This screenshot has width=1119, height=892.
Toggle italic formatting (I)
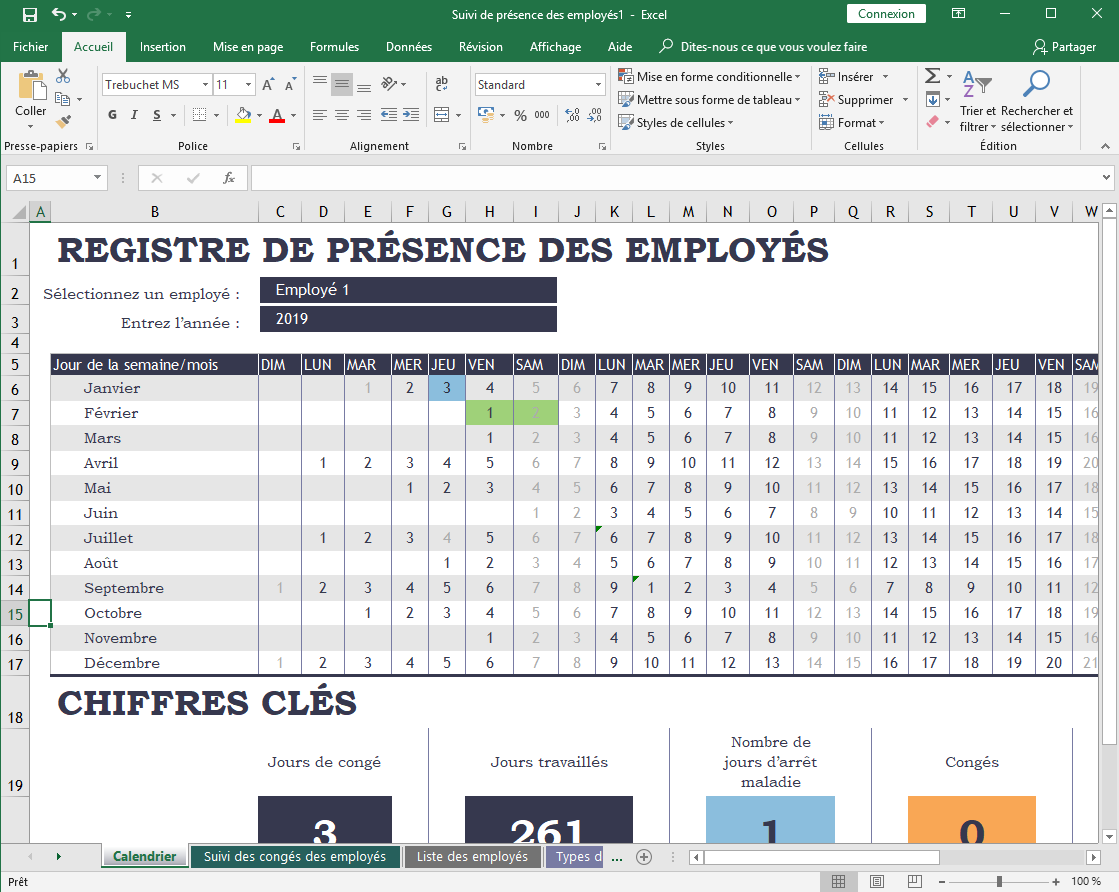click(x=134, y=115)
